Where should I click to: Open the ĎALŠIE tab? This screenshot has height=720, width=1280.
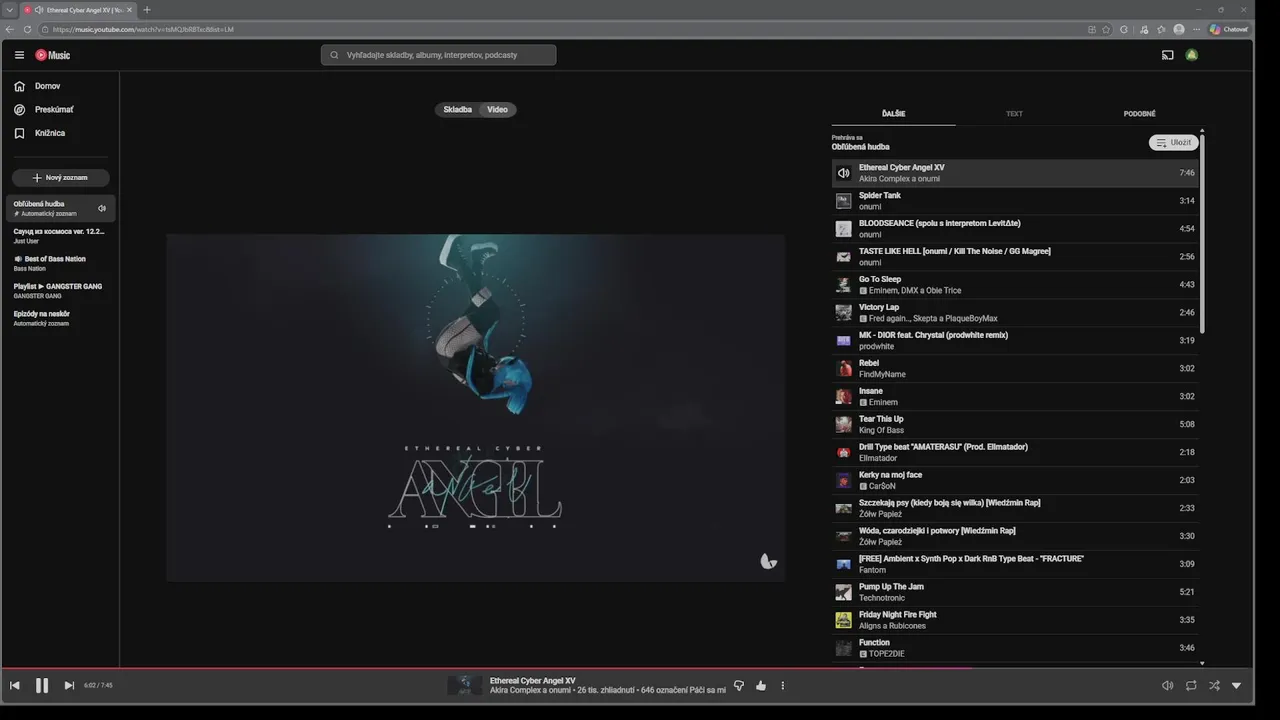point(894,114)
